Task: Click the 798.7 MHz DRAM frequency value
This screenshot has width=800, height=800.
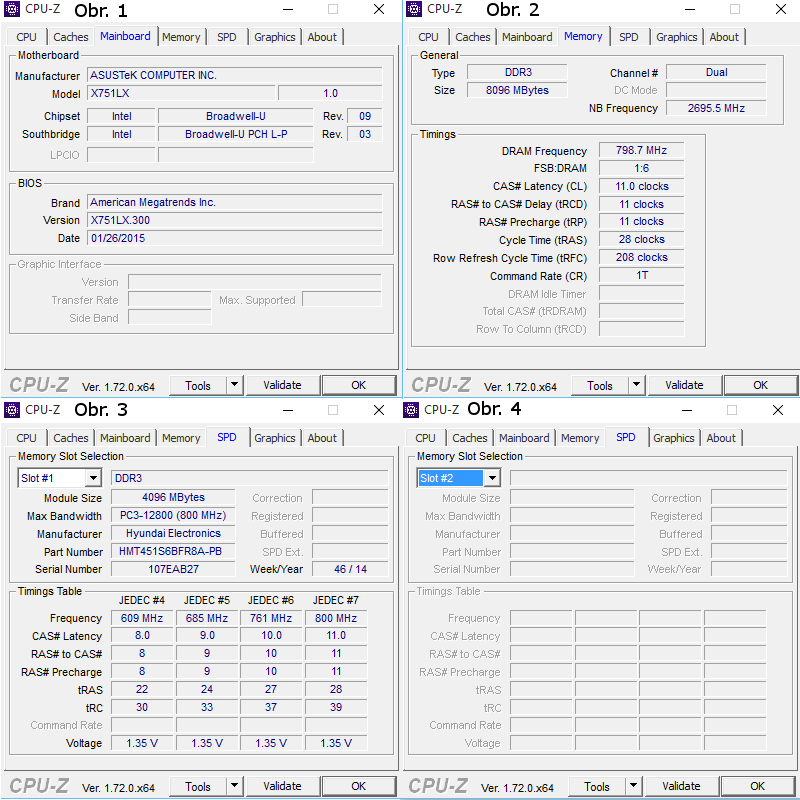Action: click(641, 151)
